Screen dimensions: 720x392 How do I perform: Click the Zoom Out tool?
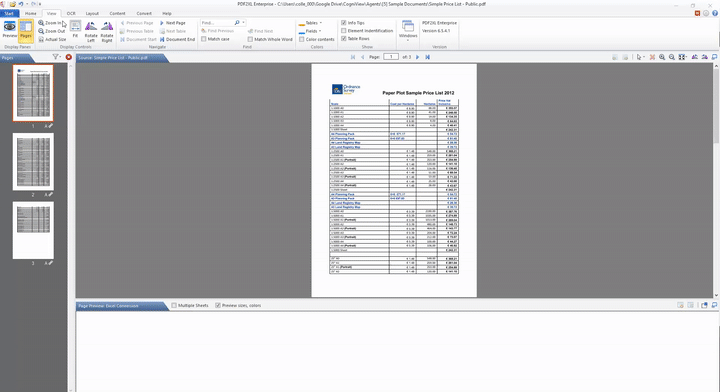51,31
